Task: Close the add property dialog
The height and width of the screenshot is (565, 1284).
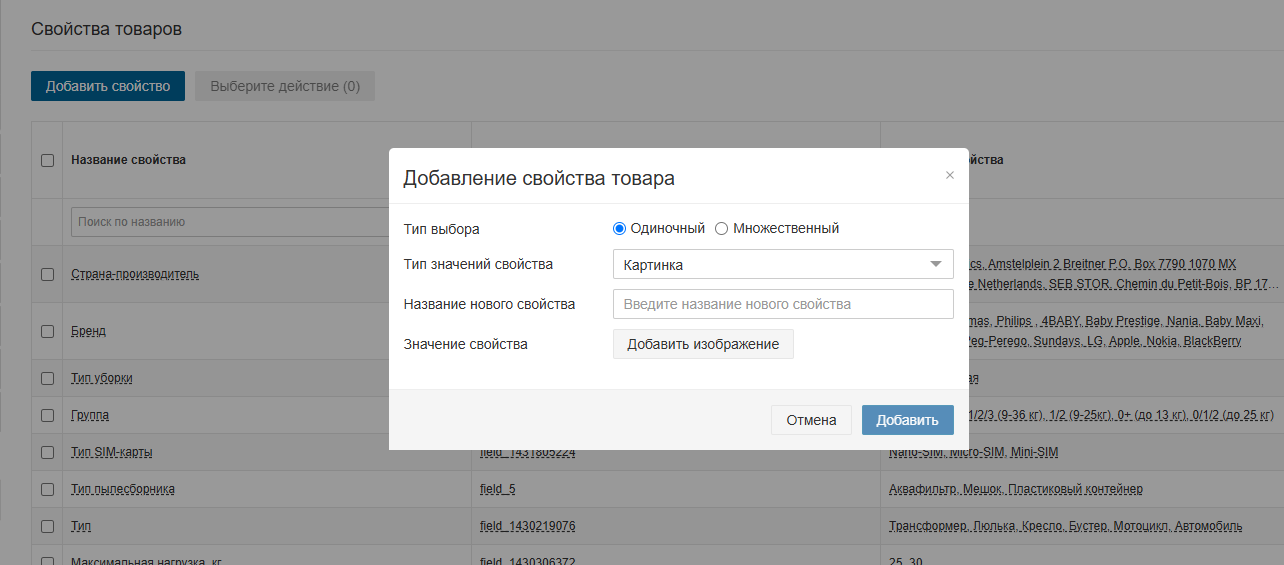Action: click(950, 175)
